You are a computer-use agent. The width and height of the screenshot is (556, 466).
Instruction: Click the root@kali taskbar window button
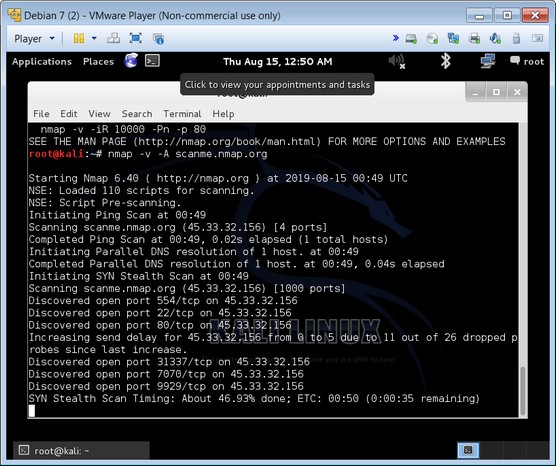pos(81,450)
